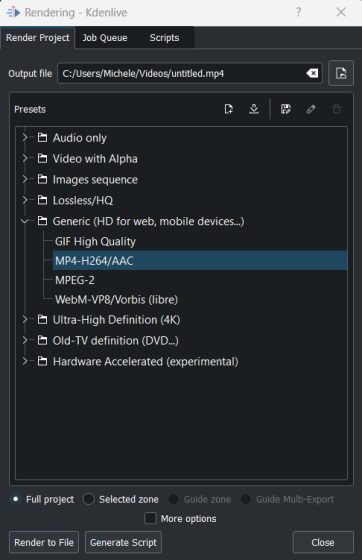The height and width of the screenshot is (560, 362).
Task: Click the Close button
Action: (x=323, y=542)
